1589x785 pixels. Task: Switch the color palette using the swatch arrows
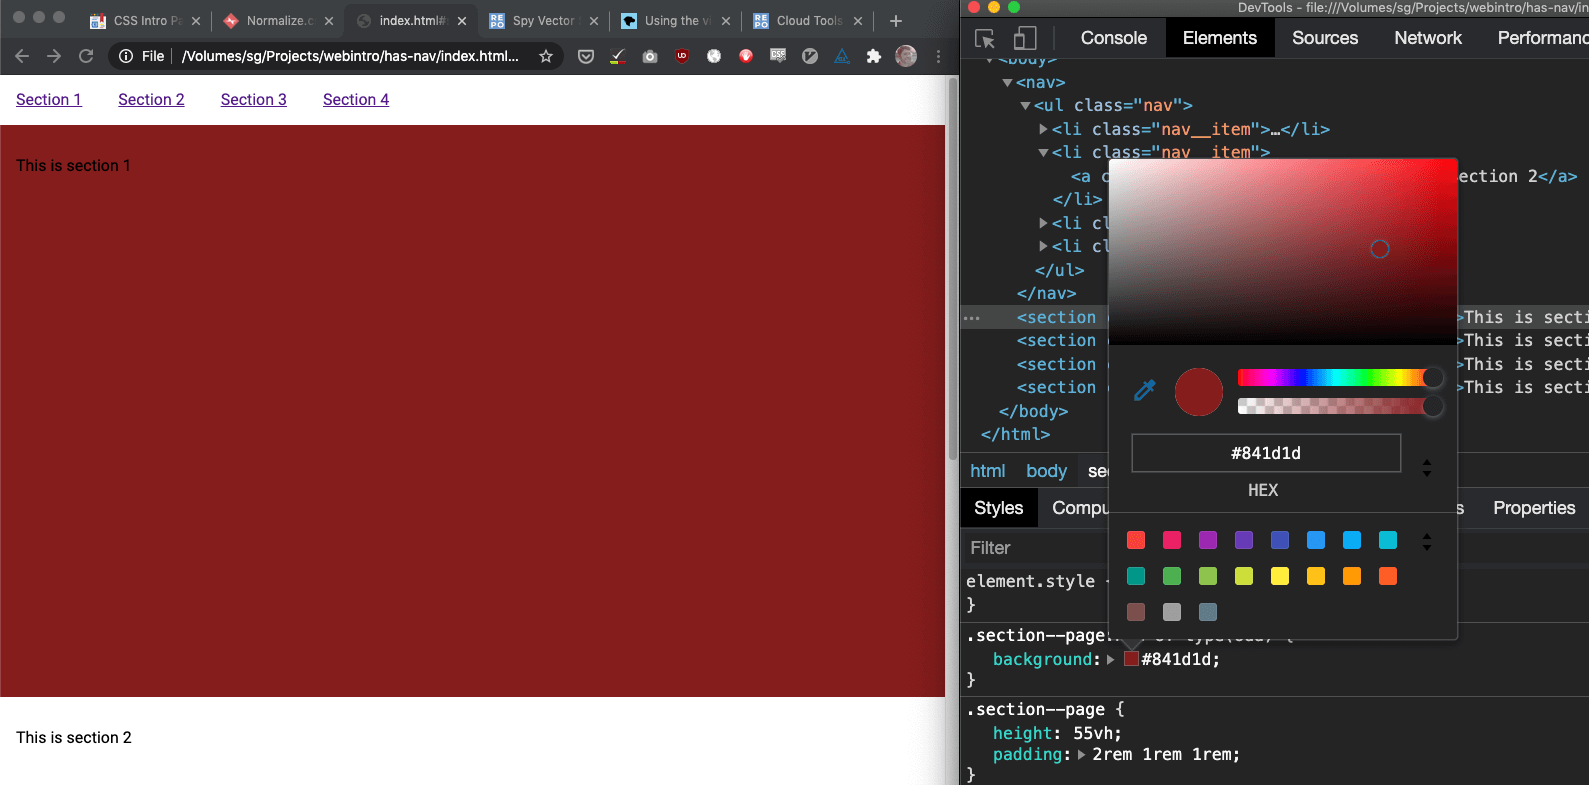(1427, 541)
